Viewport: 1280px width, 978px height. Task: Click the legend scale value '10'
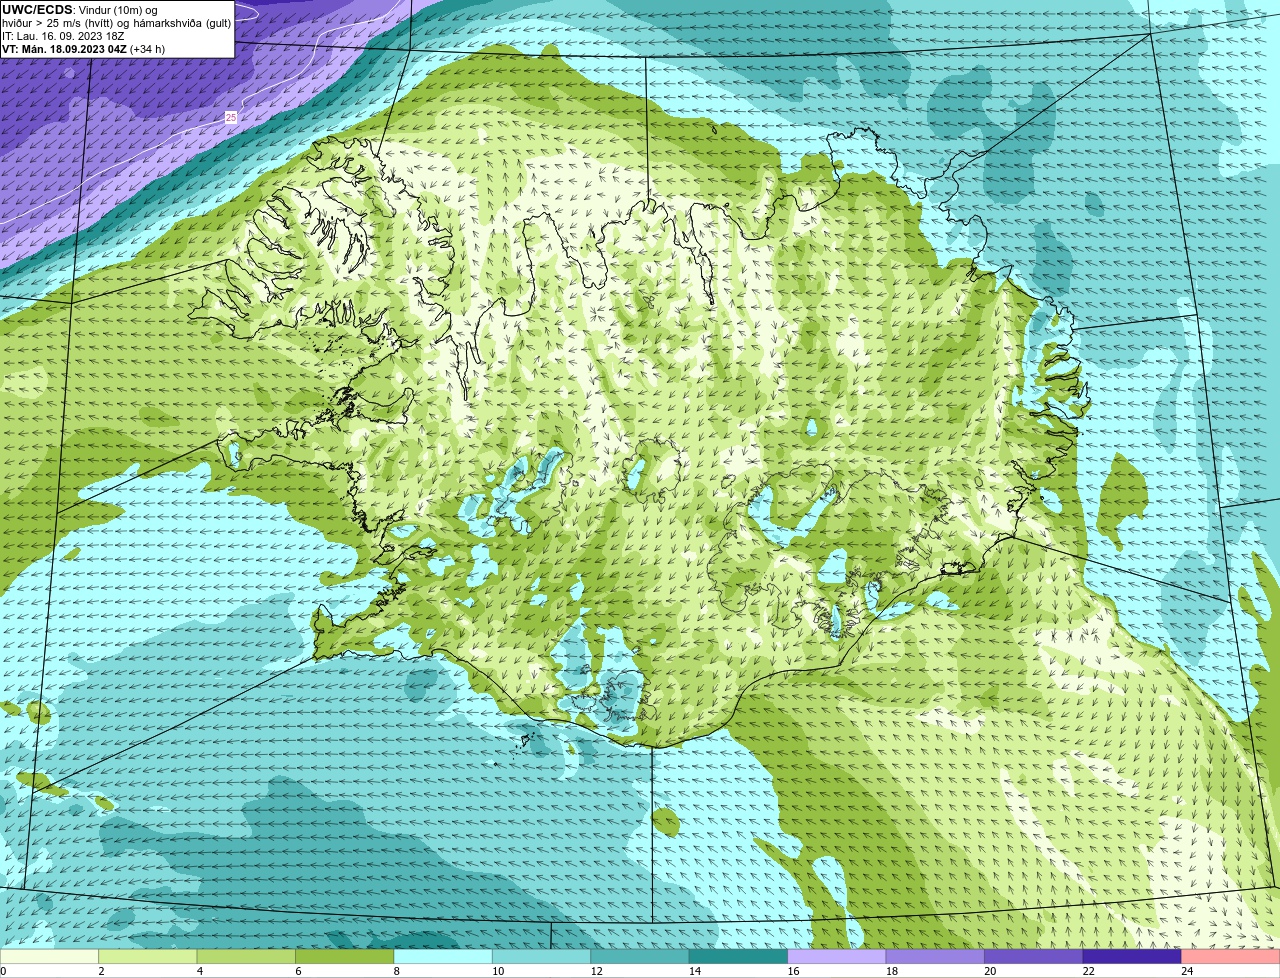coord(498,971)
